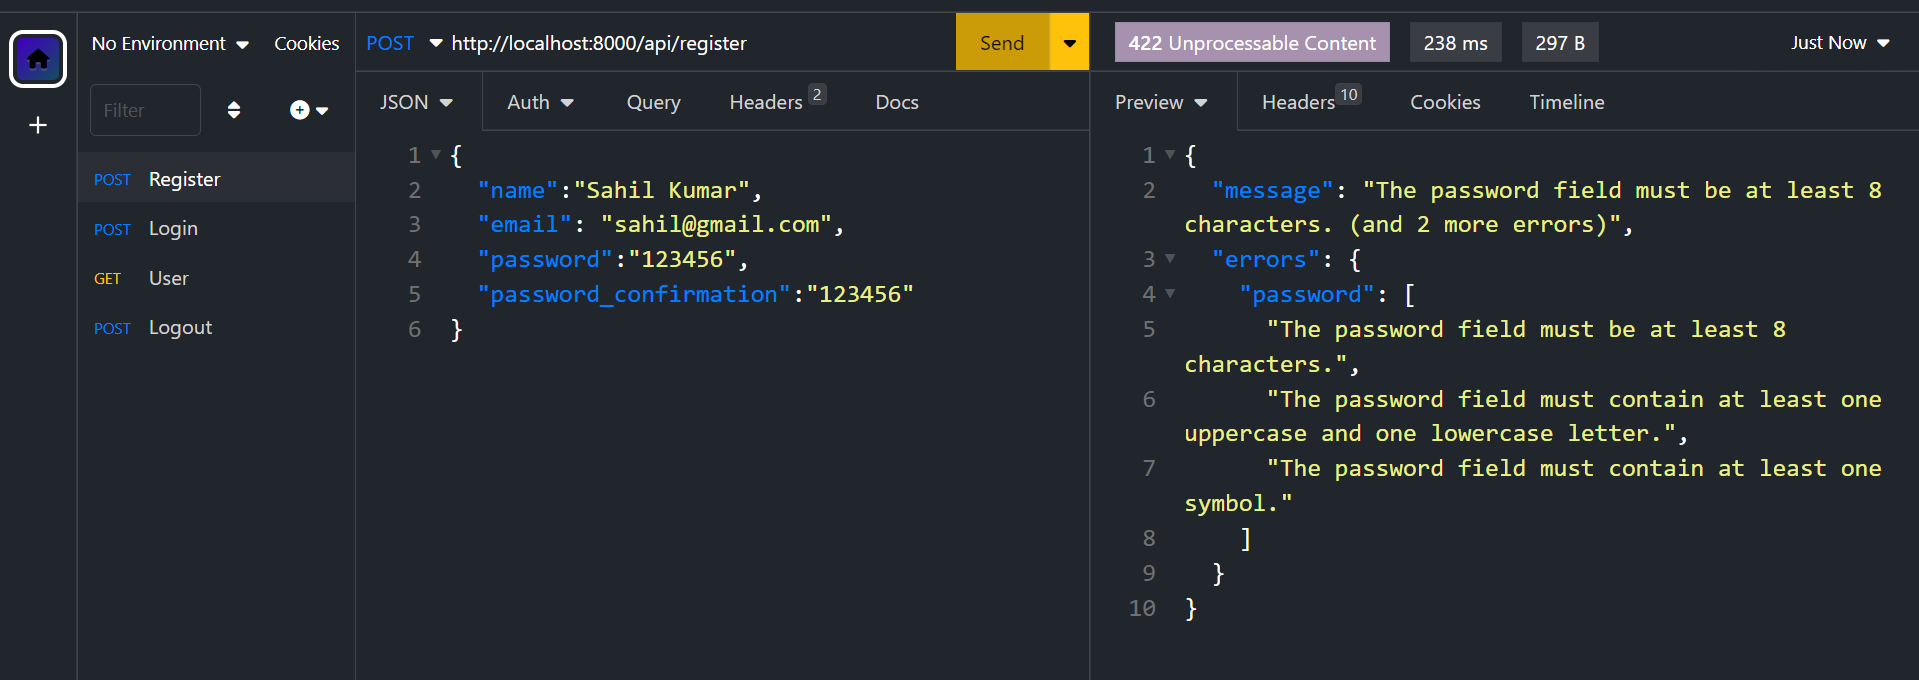Open the request Docs tab
Viewport: 1919px width, 680px height.
pyautogui.click(x=896, y=102)
